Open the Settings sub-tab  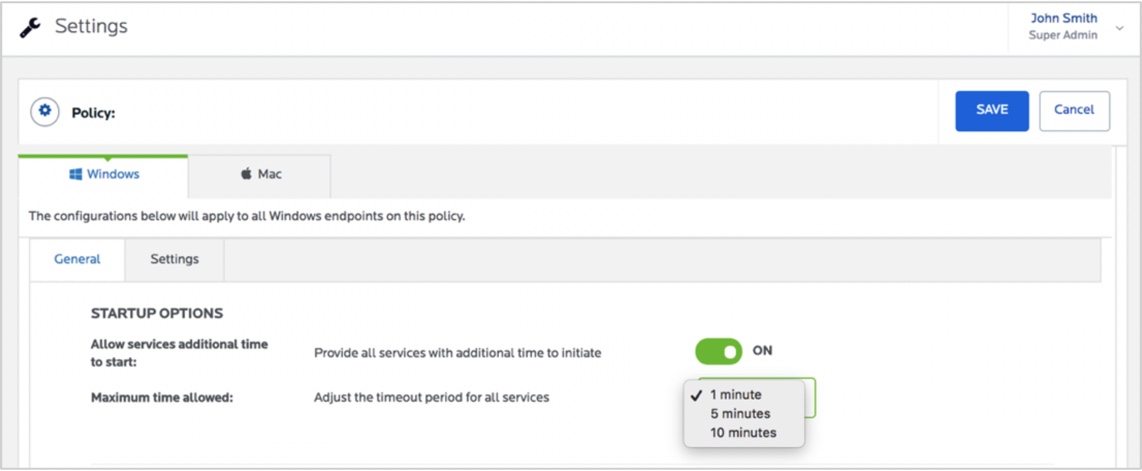point(174,259)
